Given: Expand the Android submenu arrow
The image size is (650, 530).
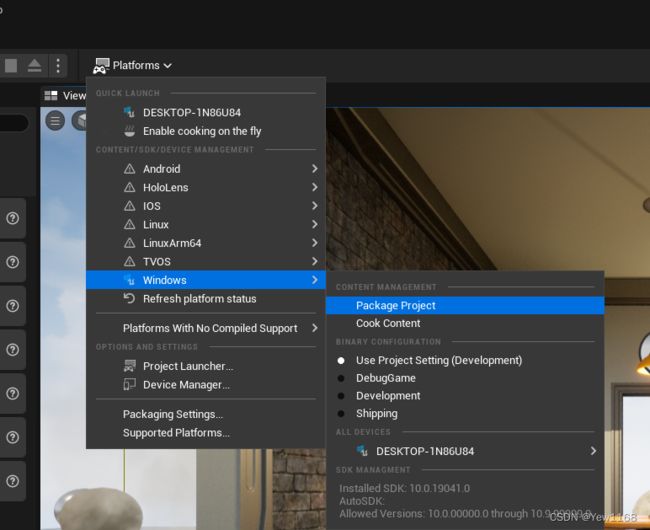Looking at the screenshot, I should tap(315, 169).
